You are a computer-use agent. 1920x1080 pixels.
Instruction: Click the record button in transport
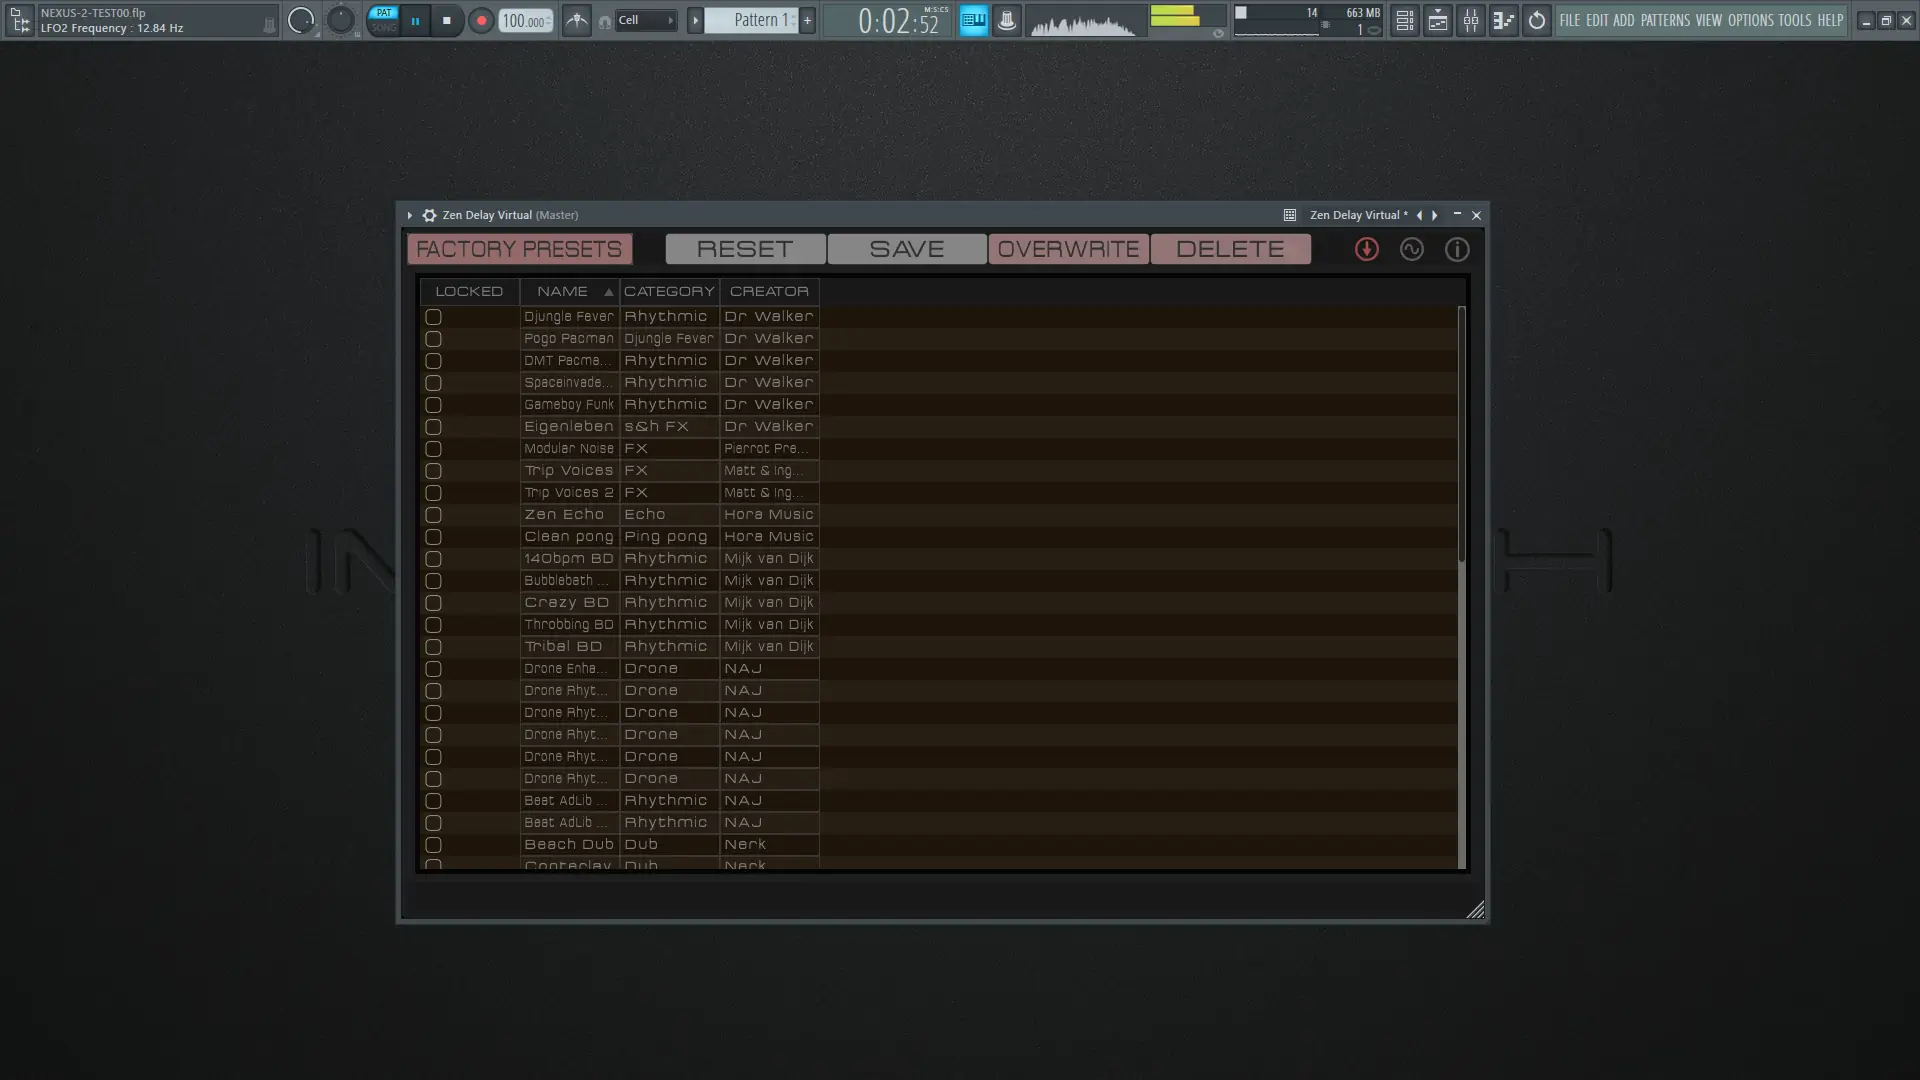(x=481, y=21)
